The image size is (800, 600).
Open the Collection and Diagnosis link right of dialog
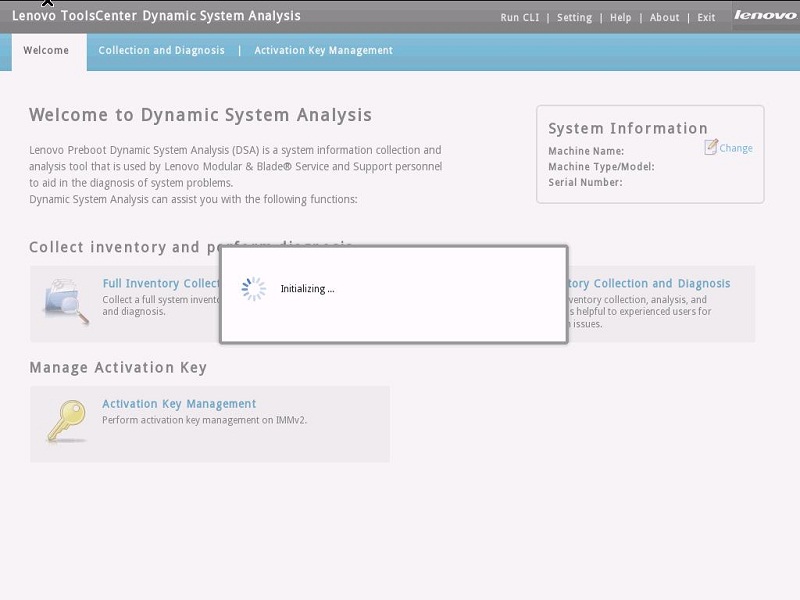(x=650, y=284)
